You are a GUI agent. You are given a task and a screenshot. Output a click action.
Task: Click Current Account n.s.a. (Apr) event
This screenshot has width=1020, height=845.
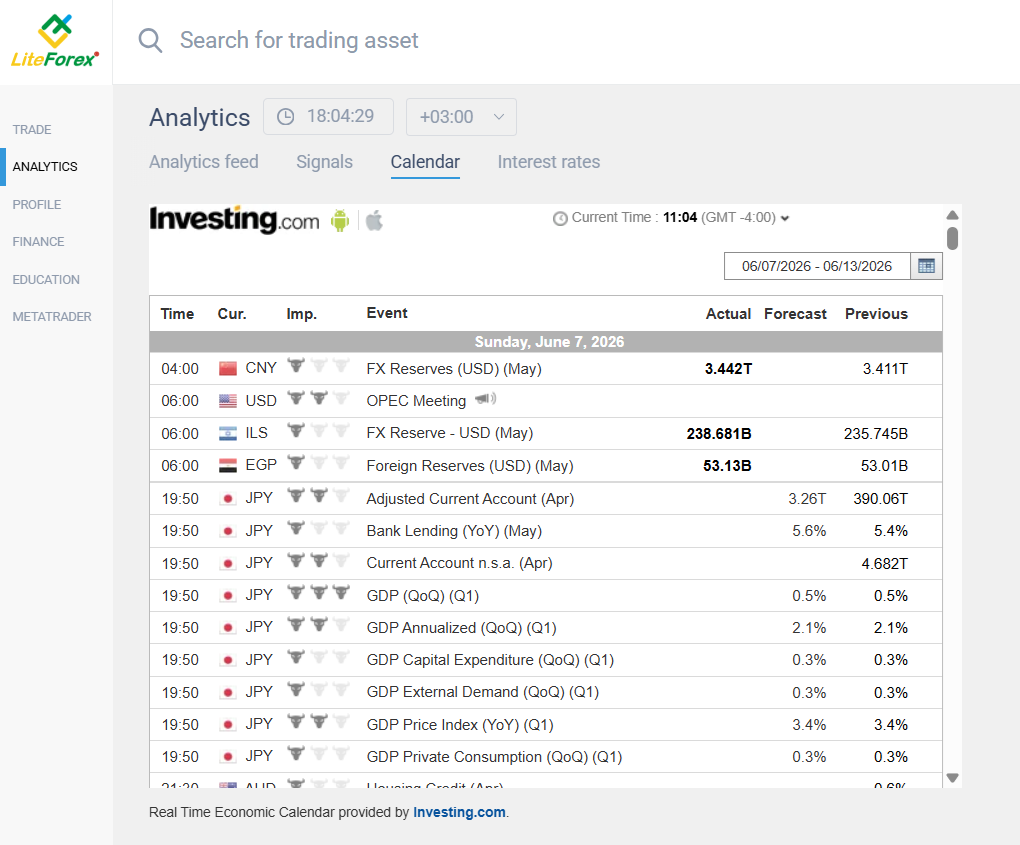click(459, 563)
